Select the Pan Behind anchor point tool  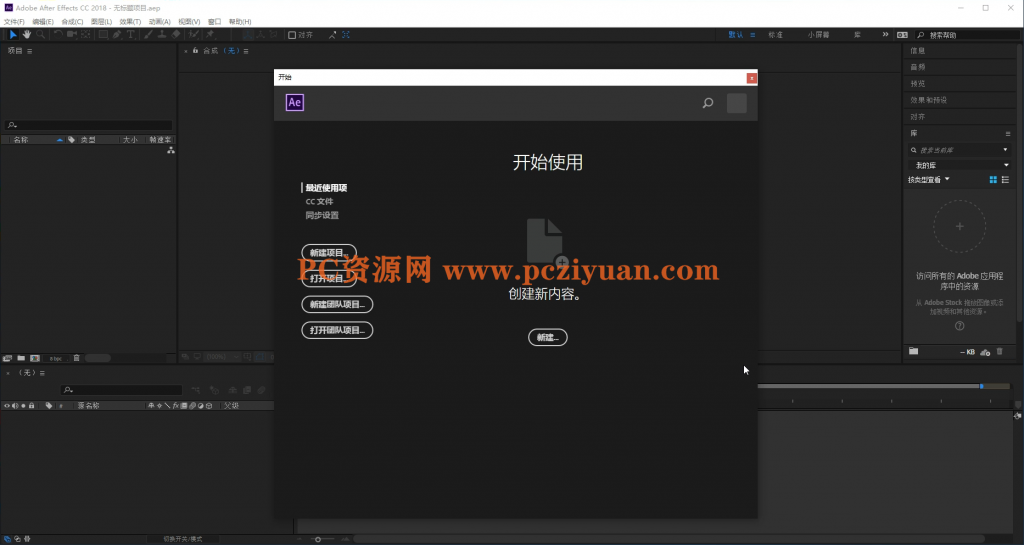86,35
